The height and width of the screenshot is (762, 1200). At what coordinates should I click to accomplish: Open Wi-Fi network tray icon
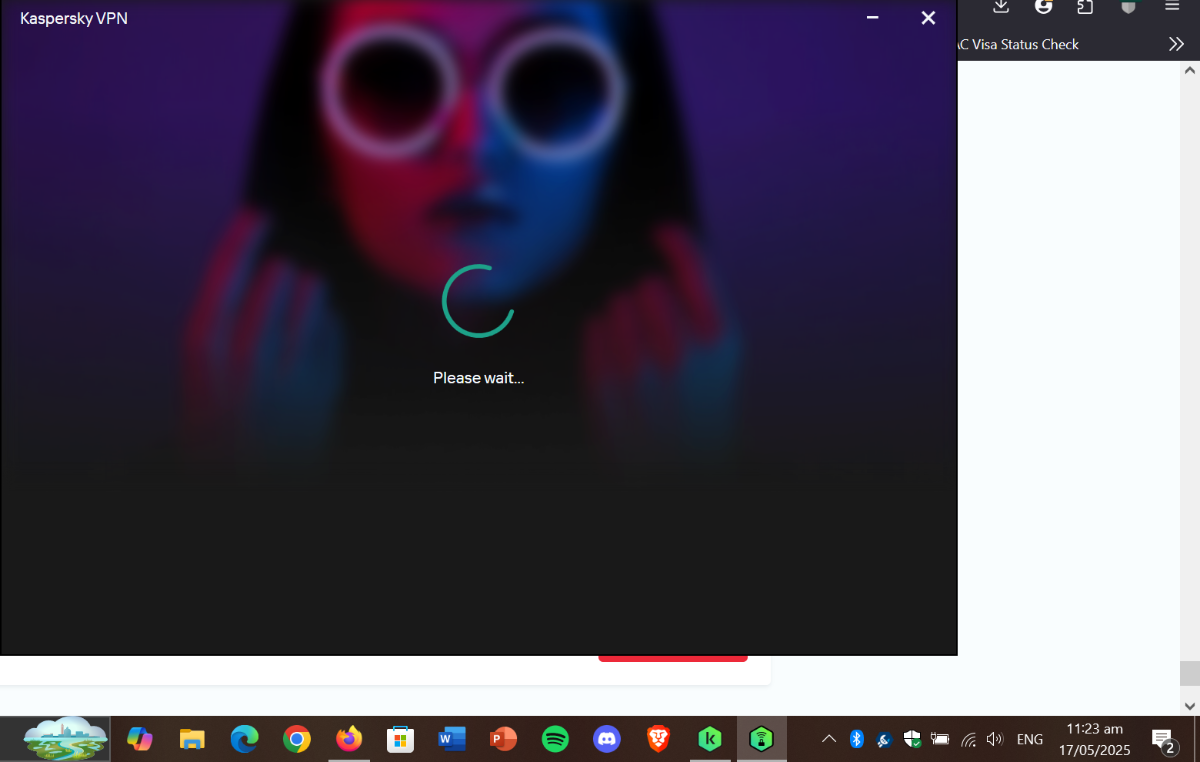click(x=968, y=740)
